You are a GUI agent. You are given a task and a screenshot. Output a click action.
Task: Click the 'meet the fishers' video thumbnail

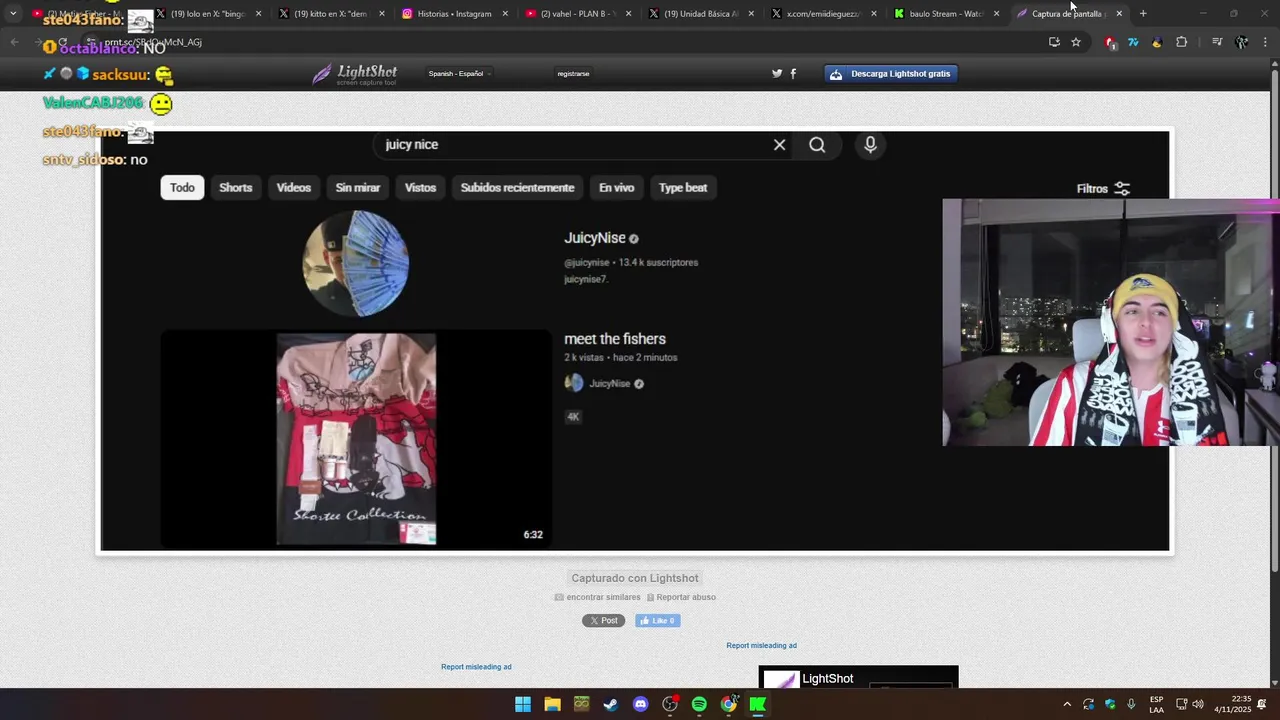coord(356,439)
